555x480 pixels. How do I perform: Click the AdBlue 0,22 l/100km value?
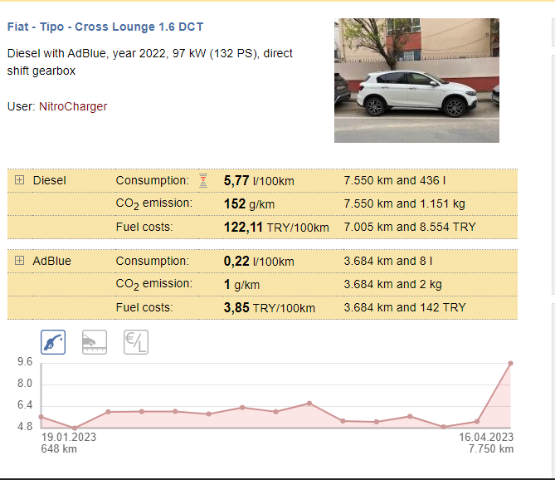click(259, 261)
